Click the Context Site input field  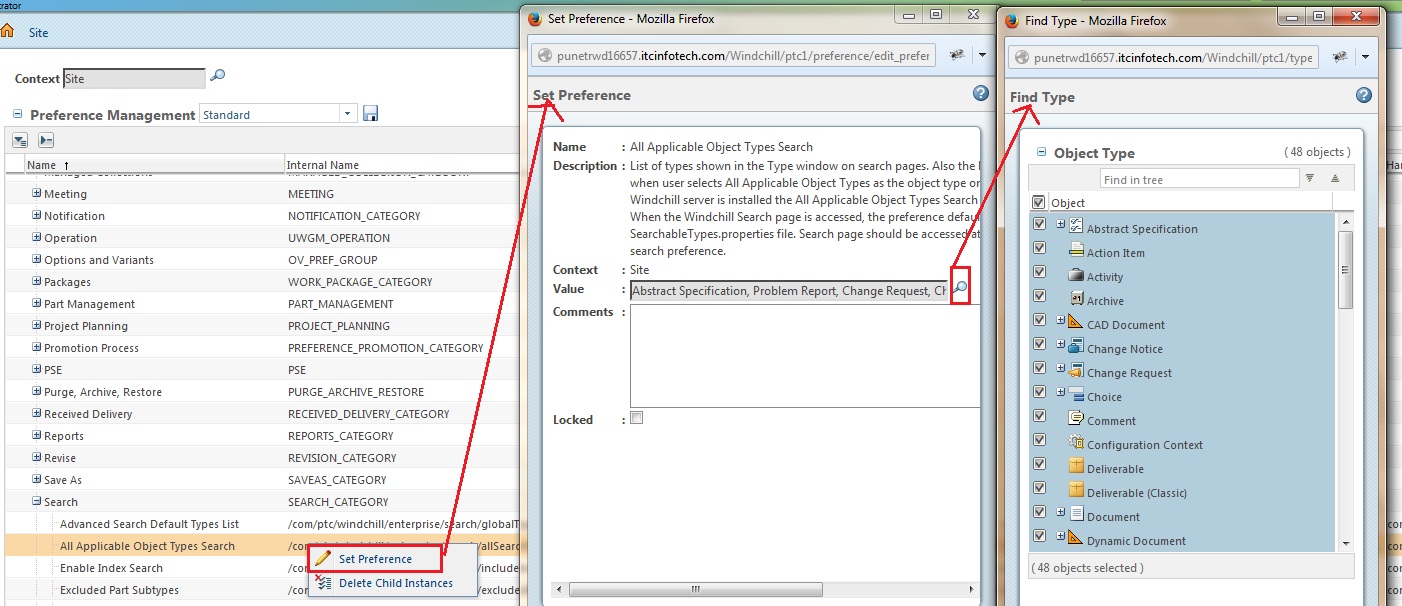(134, 78)
